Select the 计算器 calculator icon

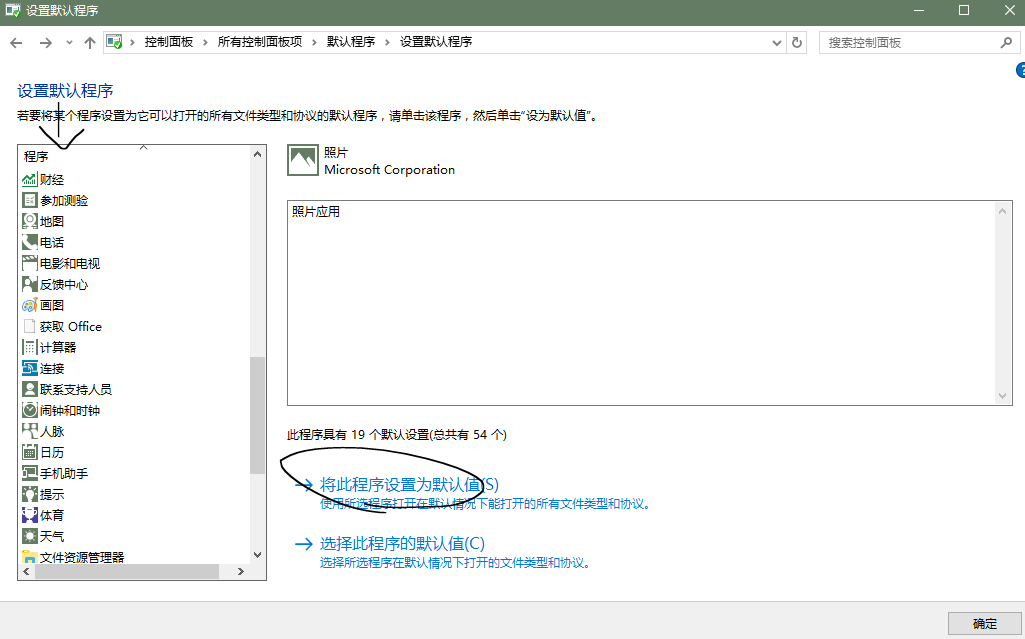(29, 347)
